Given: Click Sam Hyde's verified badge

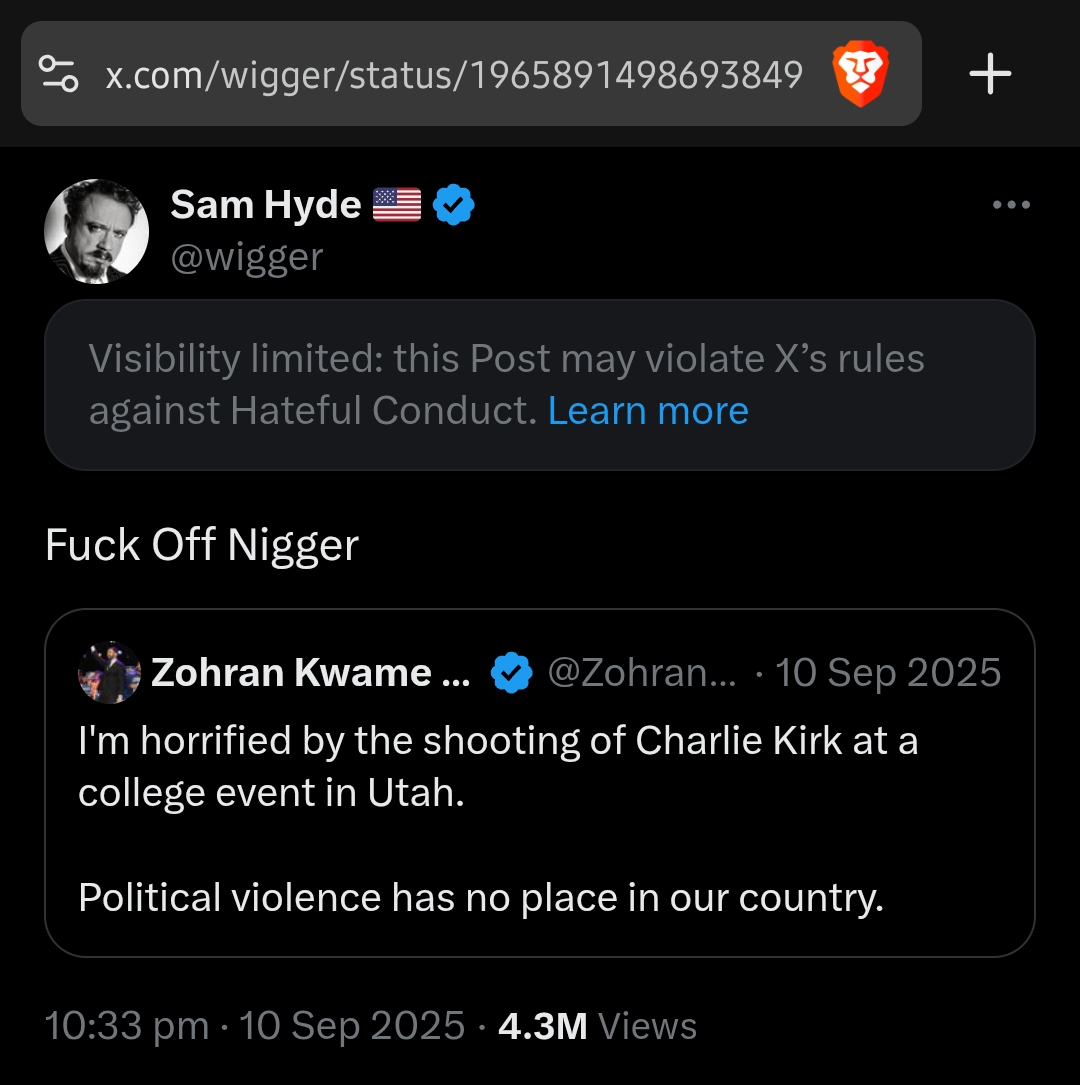Looking at the screenshot, I should point(454,205).
